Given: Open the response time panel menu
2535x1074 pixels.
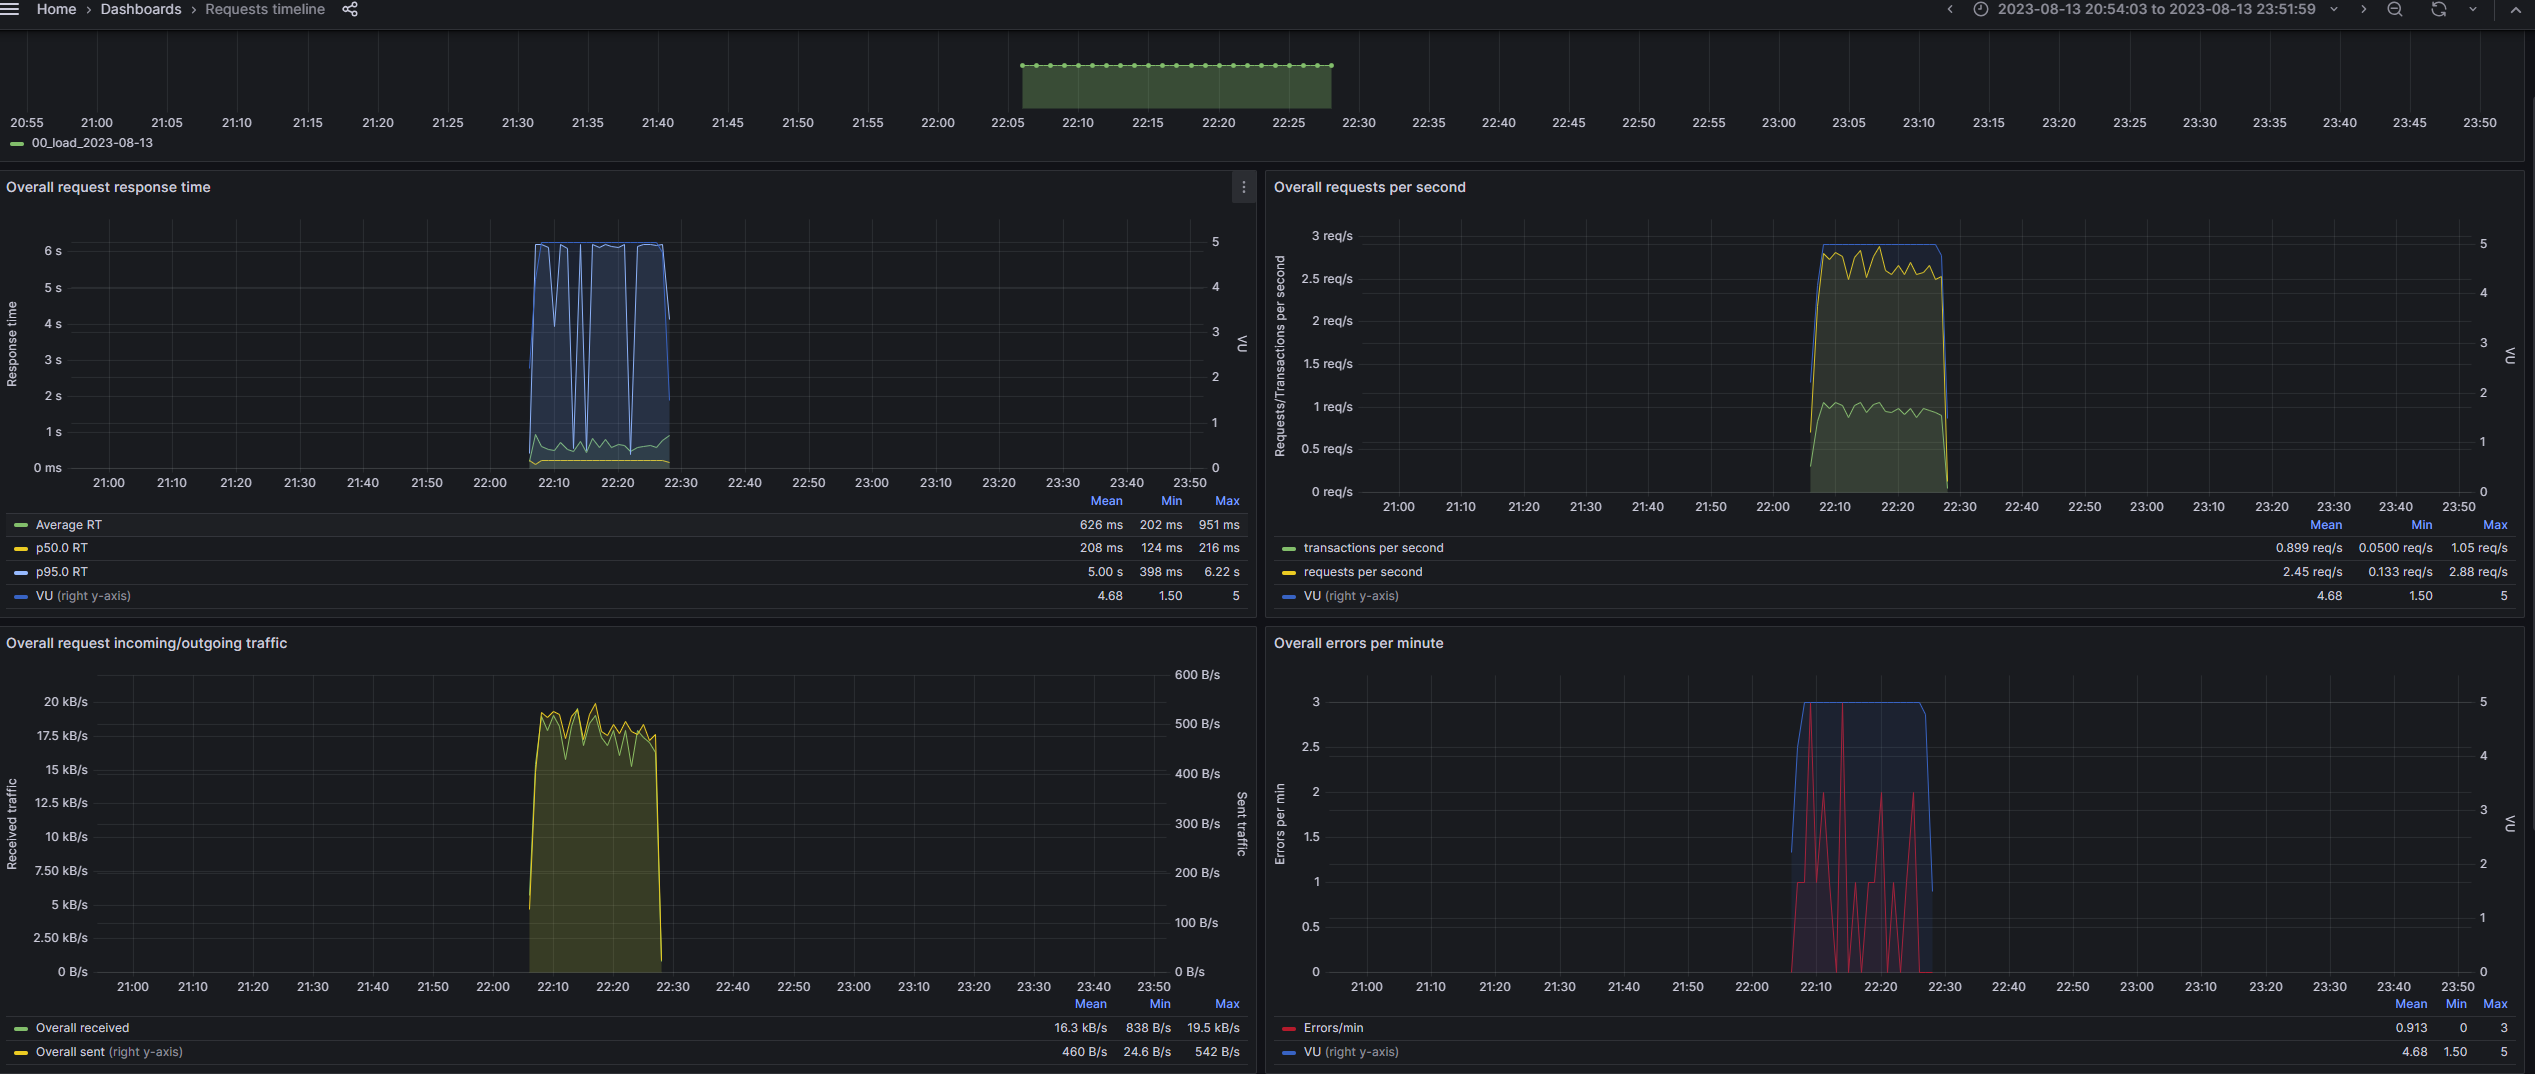Looking at the screenshot, I should pos(1243,187).
